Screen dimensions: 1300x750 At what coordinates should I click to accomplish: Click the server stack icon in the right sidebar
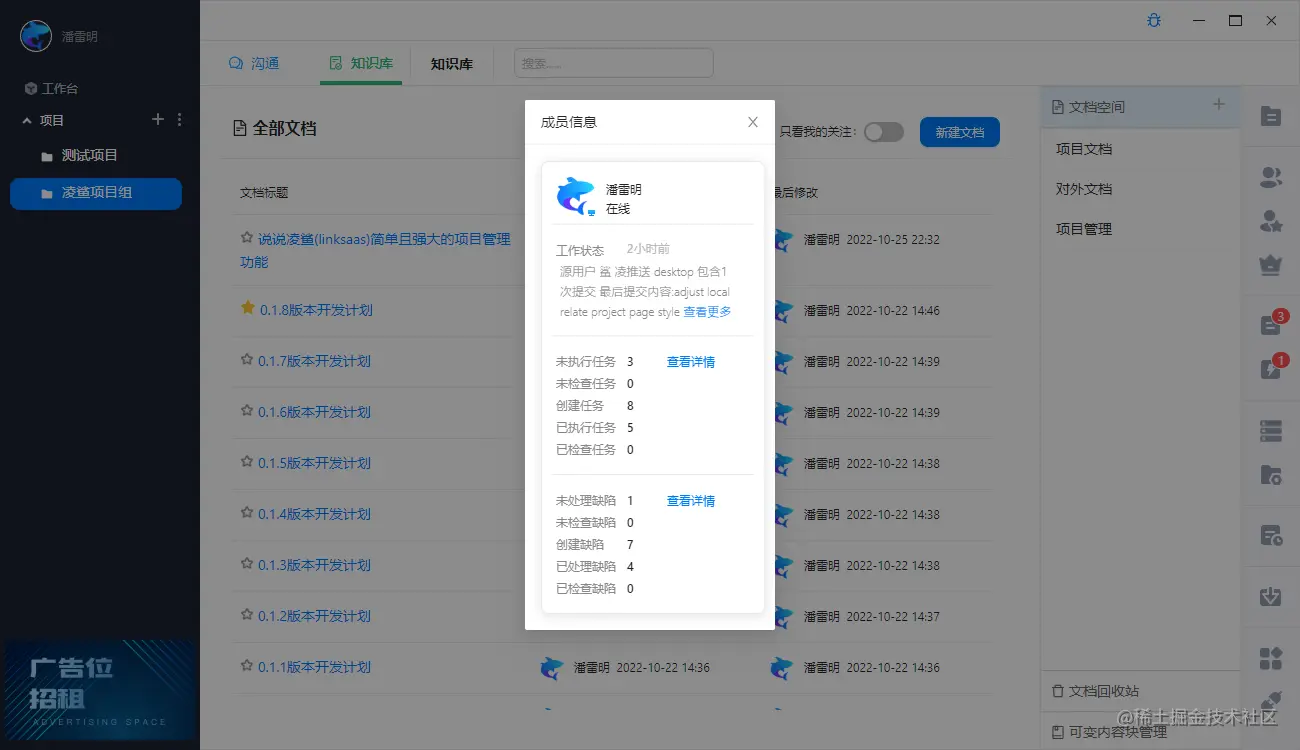1271,431
